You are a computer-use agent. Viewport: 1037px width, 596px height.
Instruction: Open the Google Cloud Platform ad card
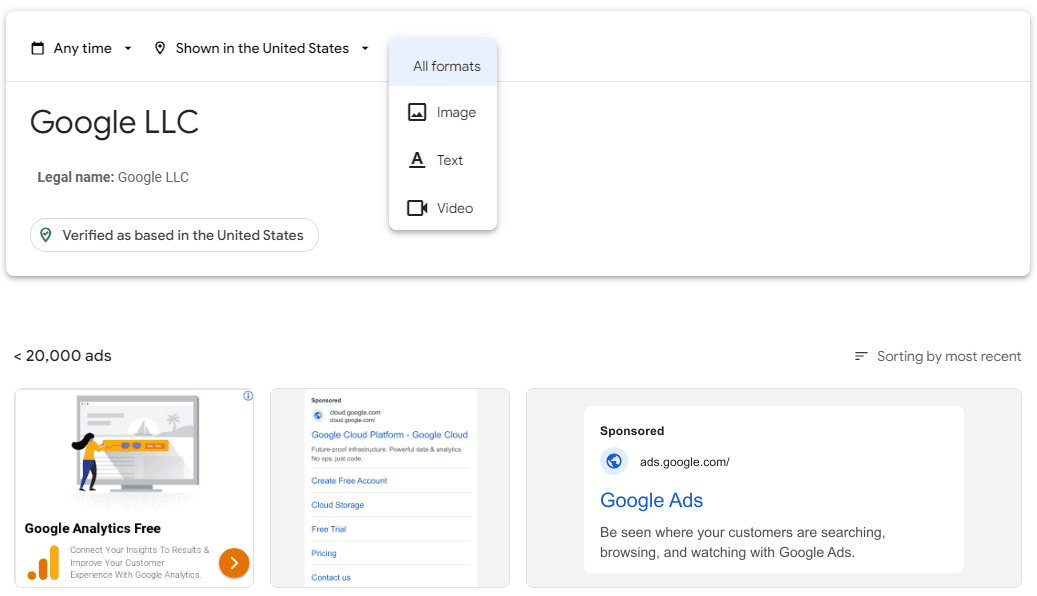click(x=390, y=488)
